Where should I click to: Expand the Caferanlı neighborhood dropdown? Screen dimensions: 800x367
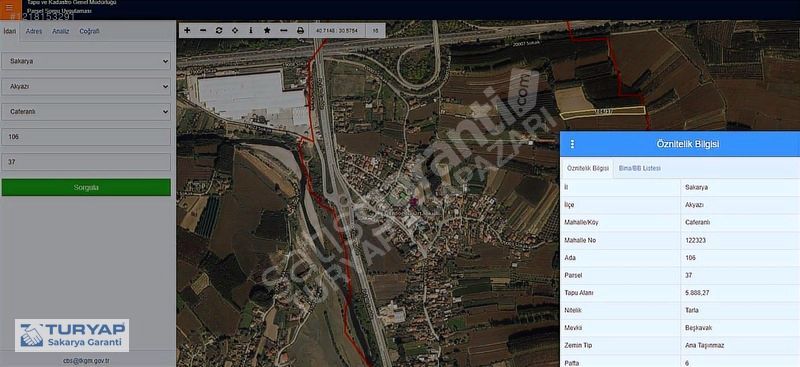pos(86,111)
